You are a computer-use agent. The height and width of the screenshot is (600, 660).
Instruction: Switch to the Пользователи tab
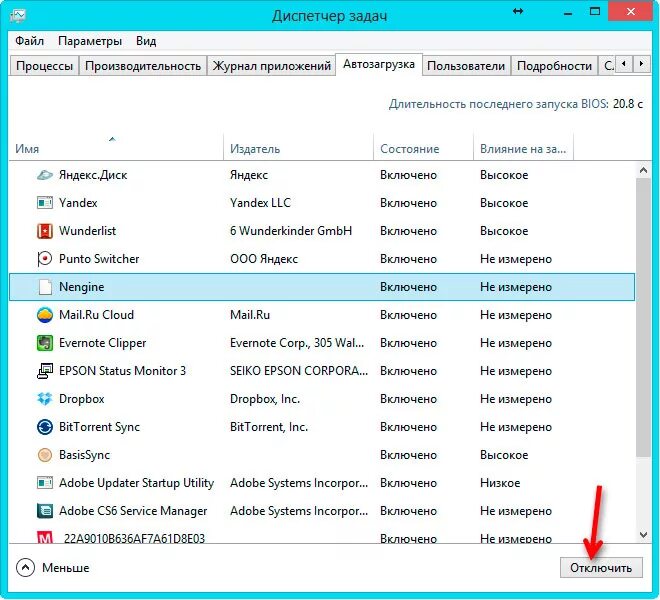tap(466, 66)
